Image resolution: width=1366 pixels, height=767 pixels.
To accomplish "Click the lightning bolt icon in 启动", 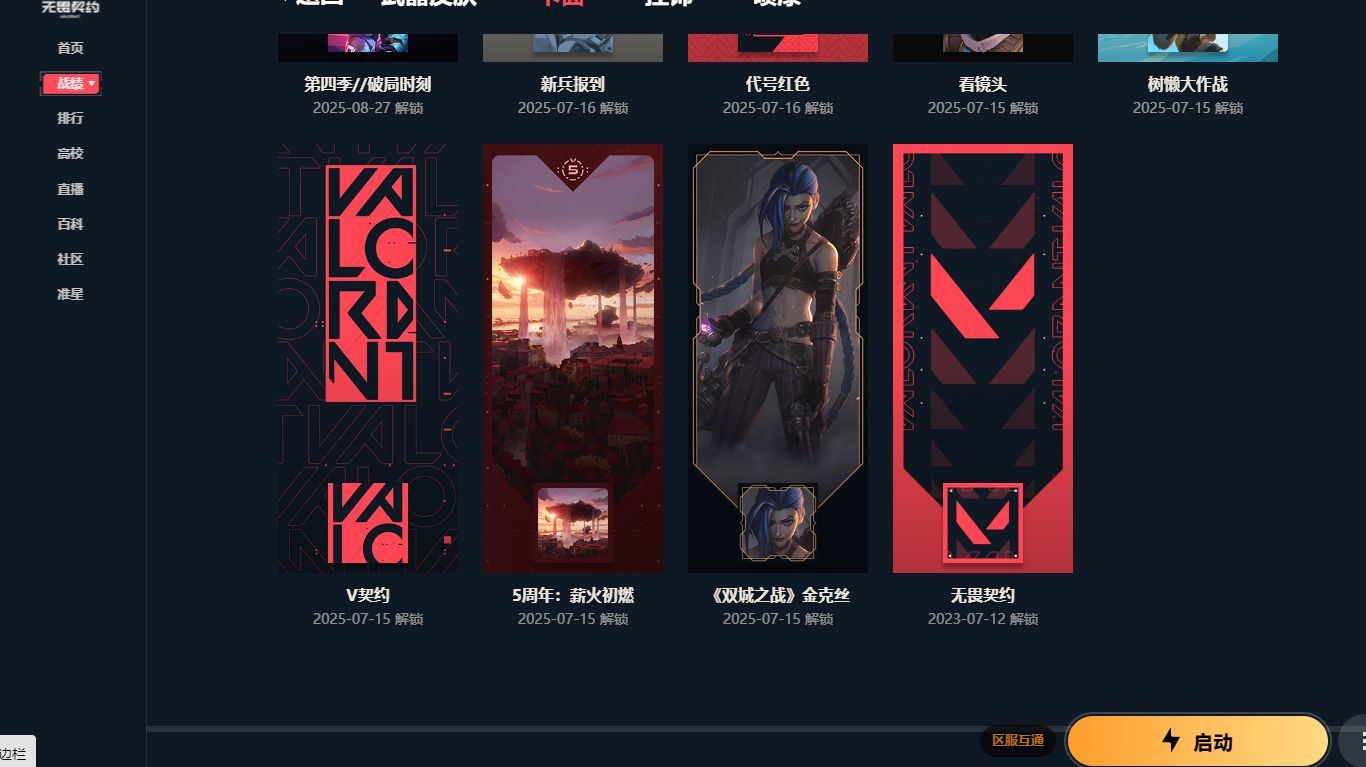I will [1171, 741].
